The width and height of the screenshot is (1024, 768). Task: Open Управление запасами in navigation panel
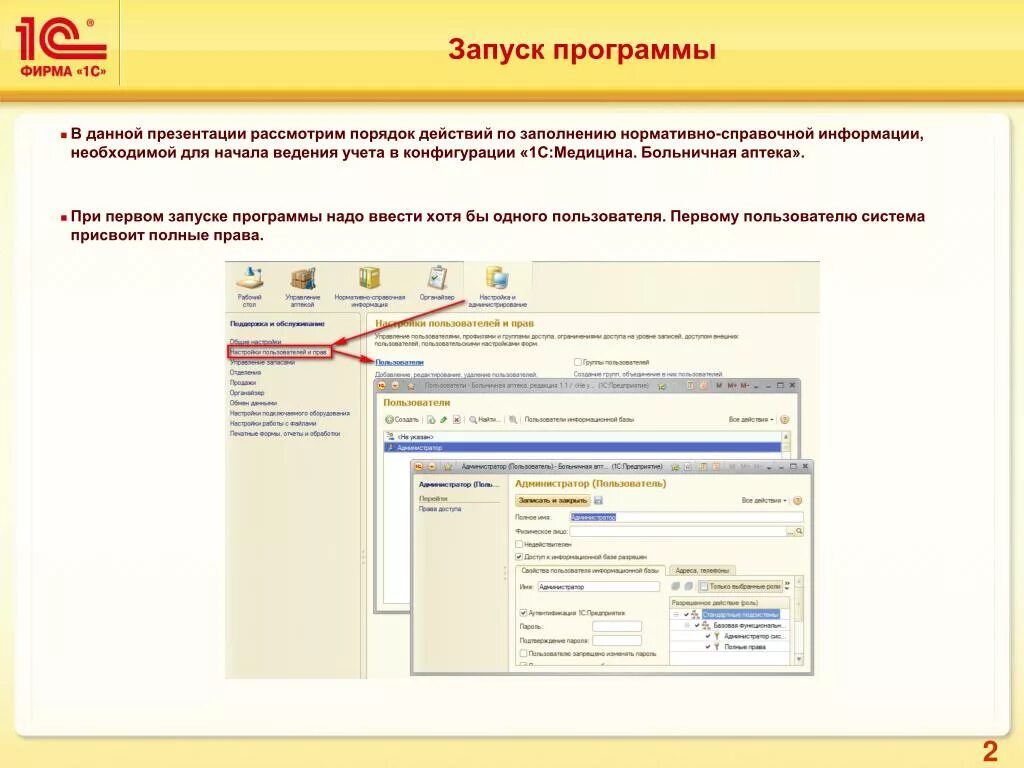(x=262, y=362)
